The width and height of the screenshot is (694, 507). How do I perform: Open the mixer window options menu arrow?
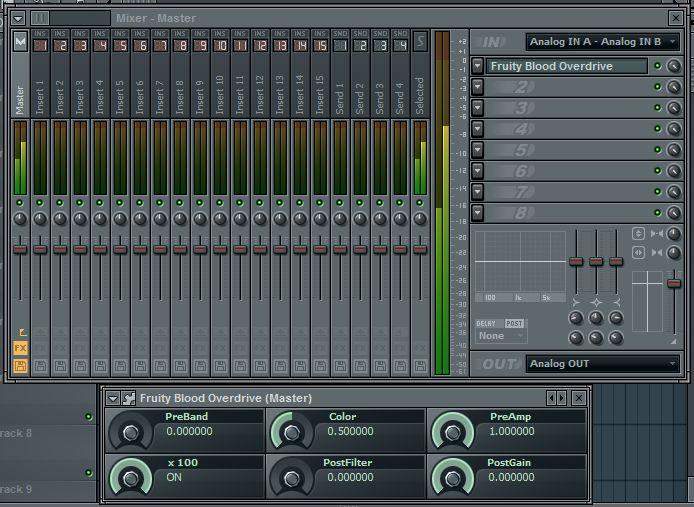pyautogui.click(x=18, y=18)
